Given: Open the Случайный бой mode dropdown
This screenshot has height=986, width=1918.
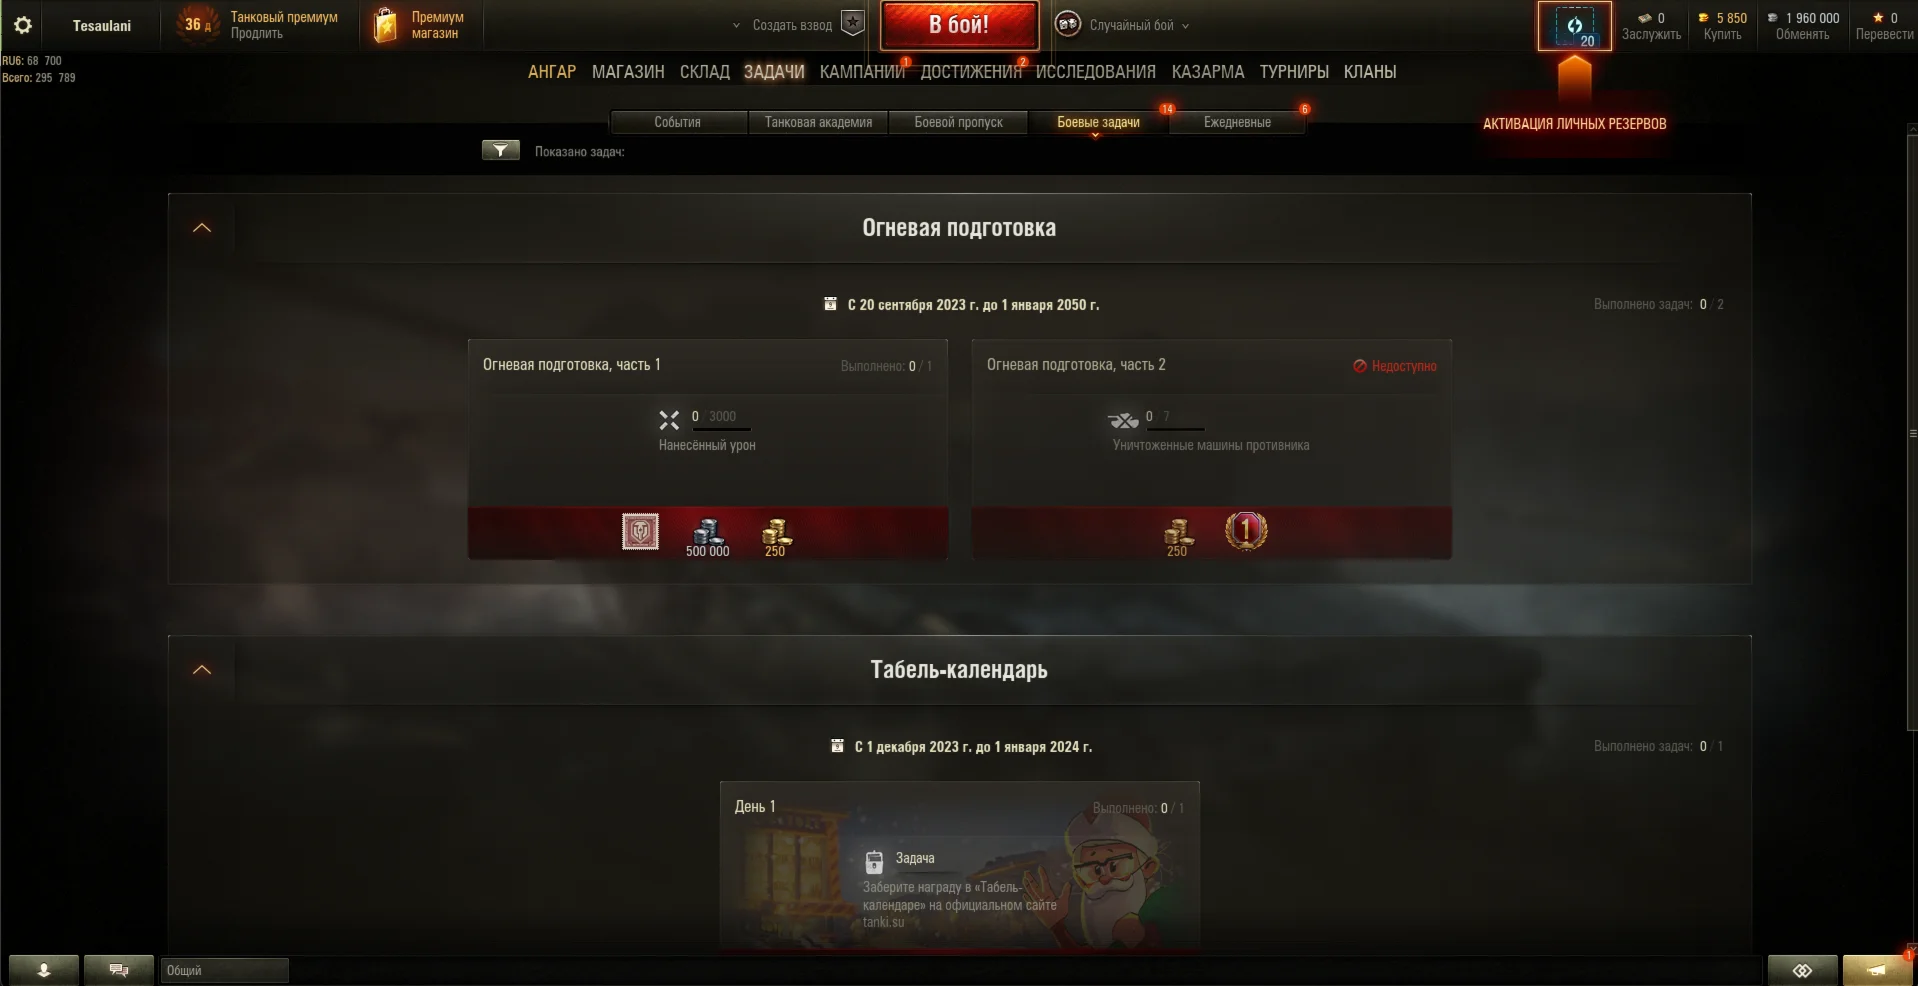Looking at the screenshot, I should click(x=1123, y=25).
